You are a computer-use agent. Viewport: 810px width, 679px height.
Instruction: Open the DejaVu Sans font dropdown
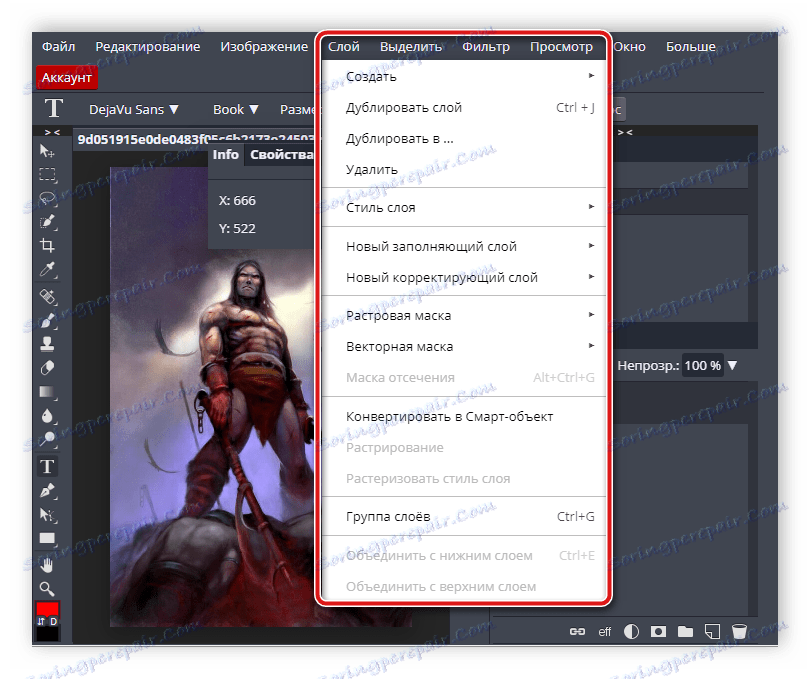[134, 110]
